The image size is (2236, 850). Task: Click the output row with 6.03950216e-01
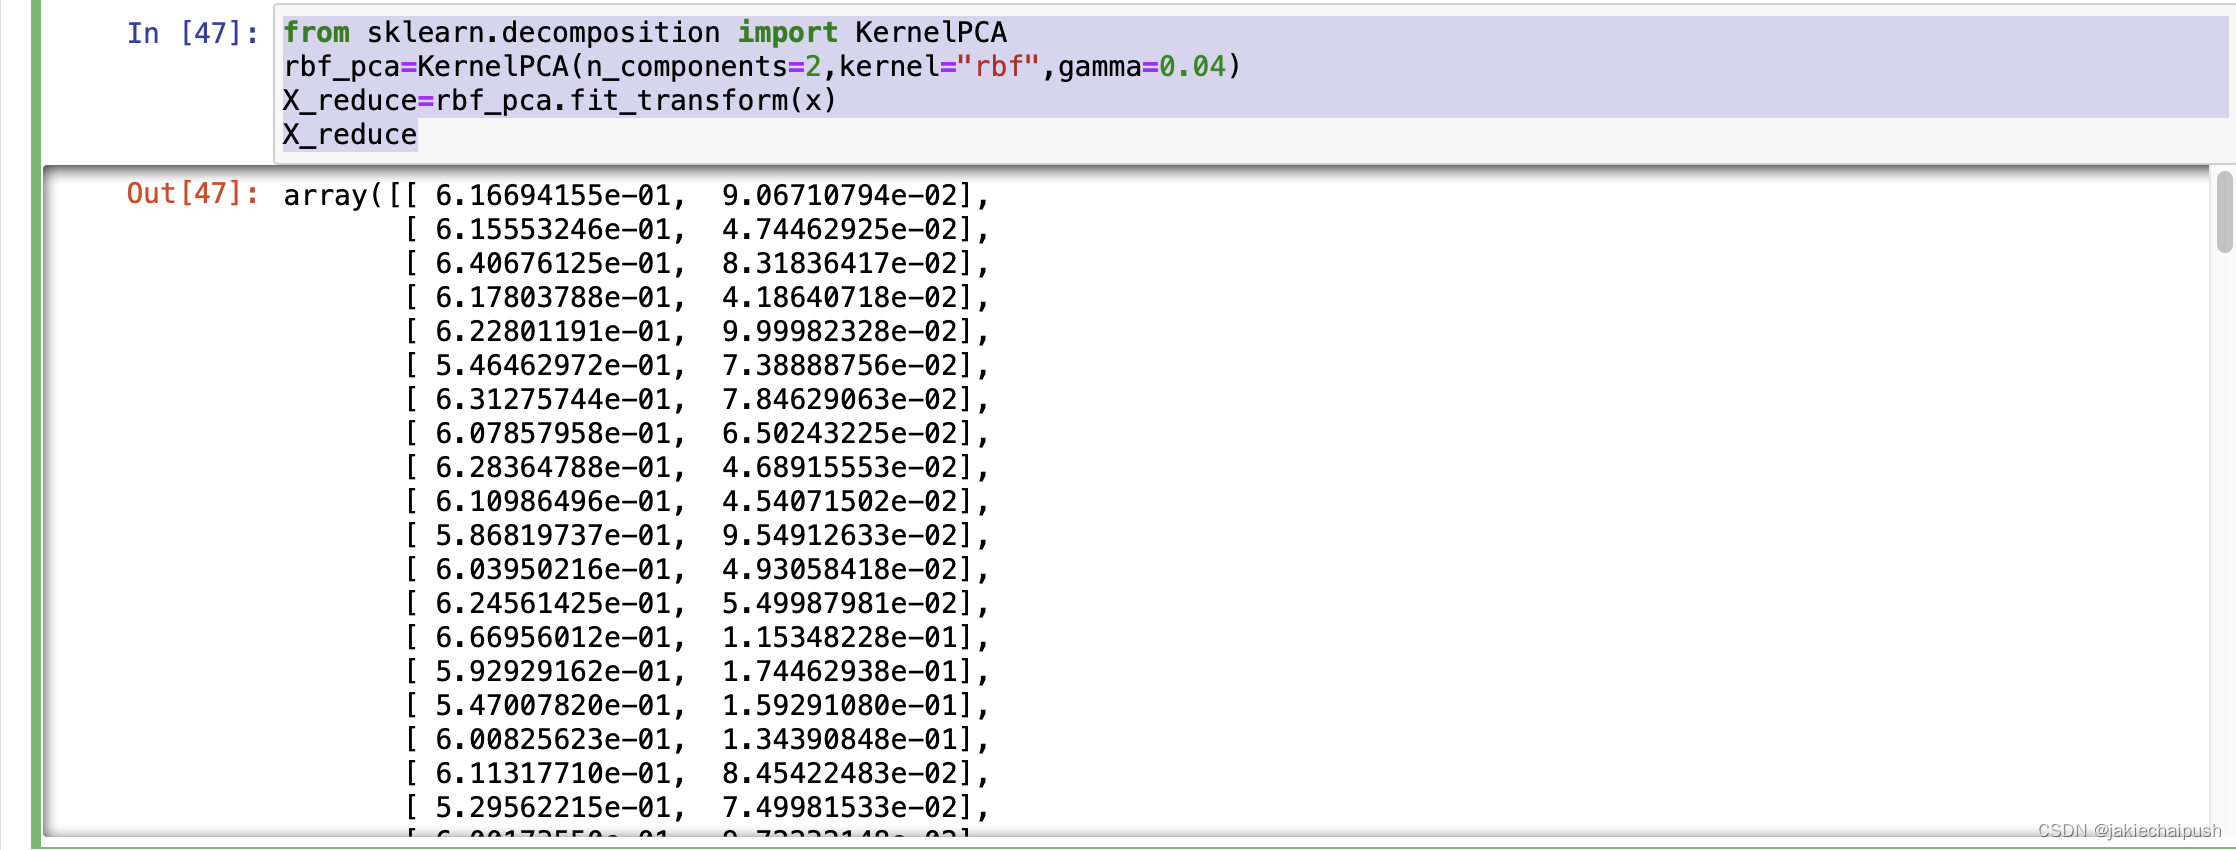(697, 569)
